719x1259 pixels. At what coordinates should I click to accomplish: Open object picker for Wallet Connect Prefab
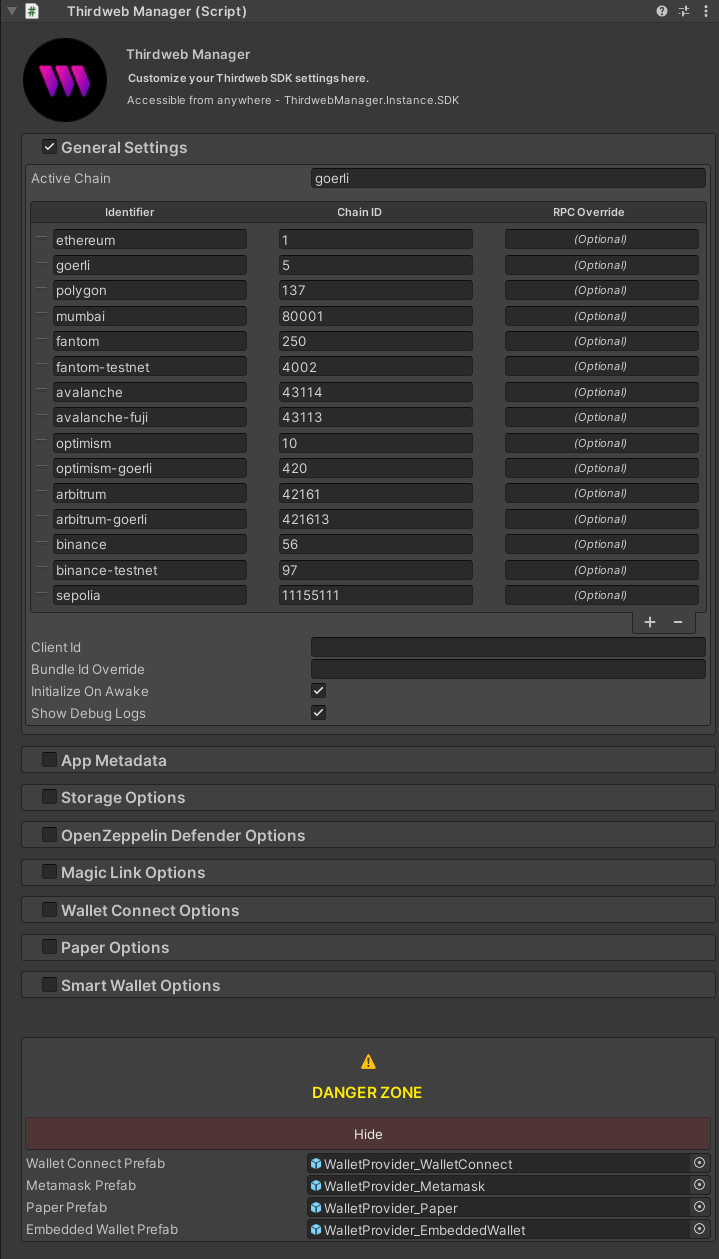699,1163
